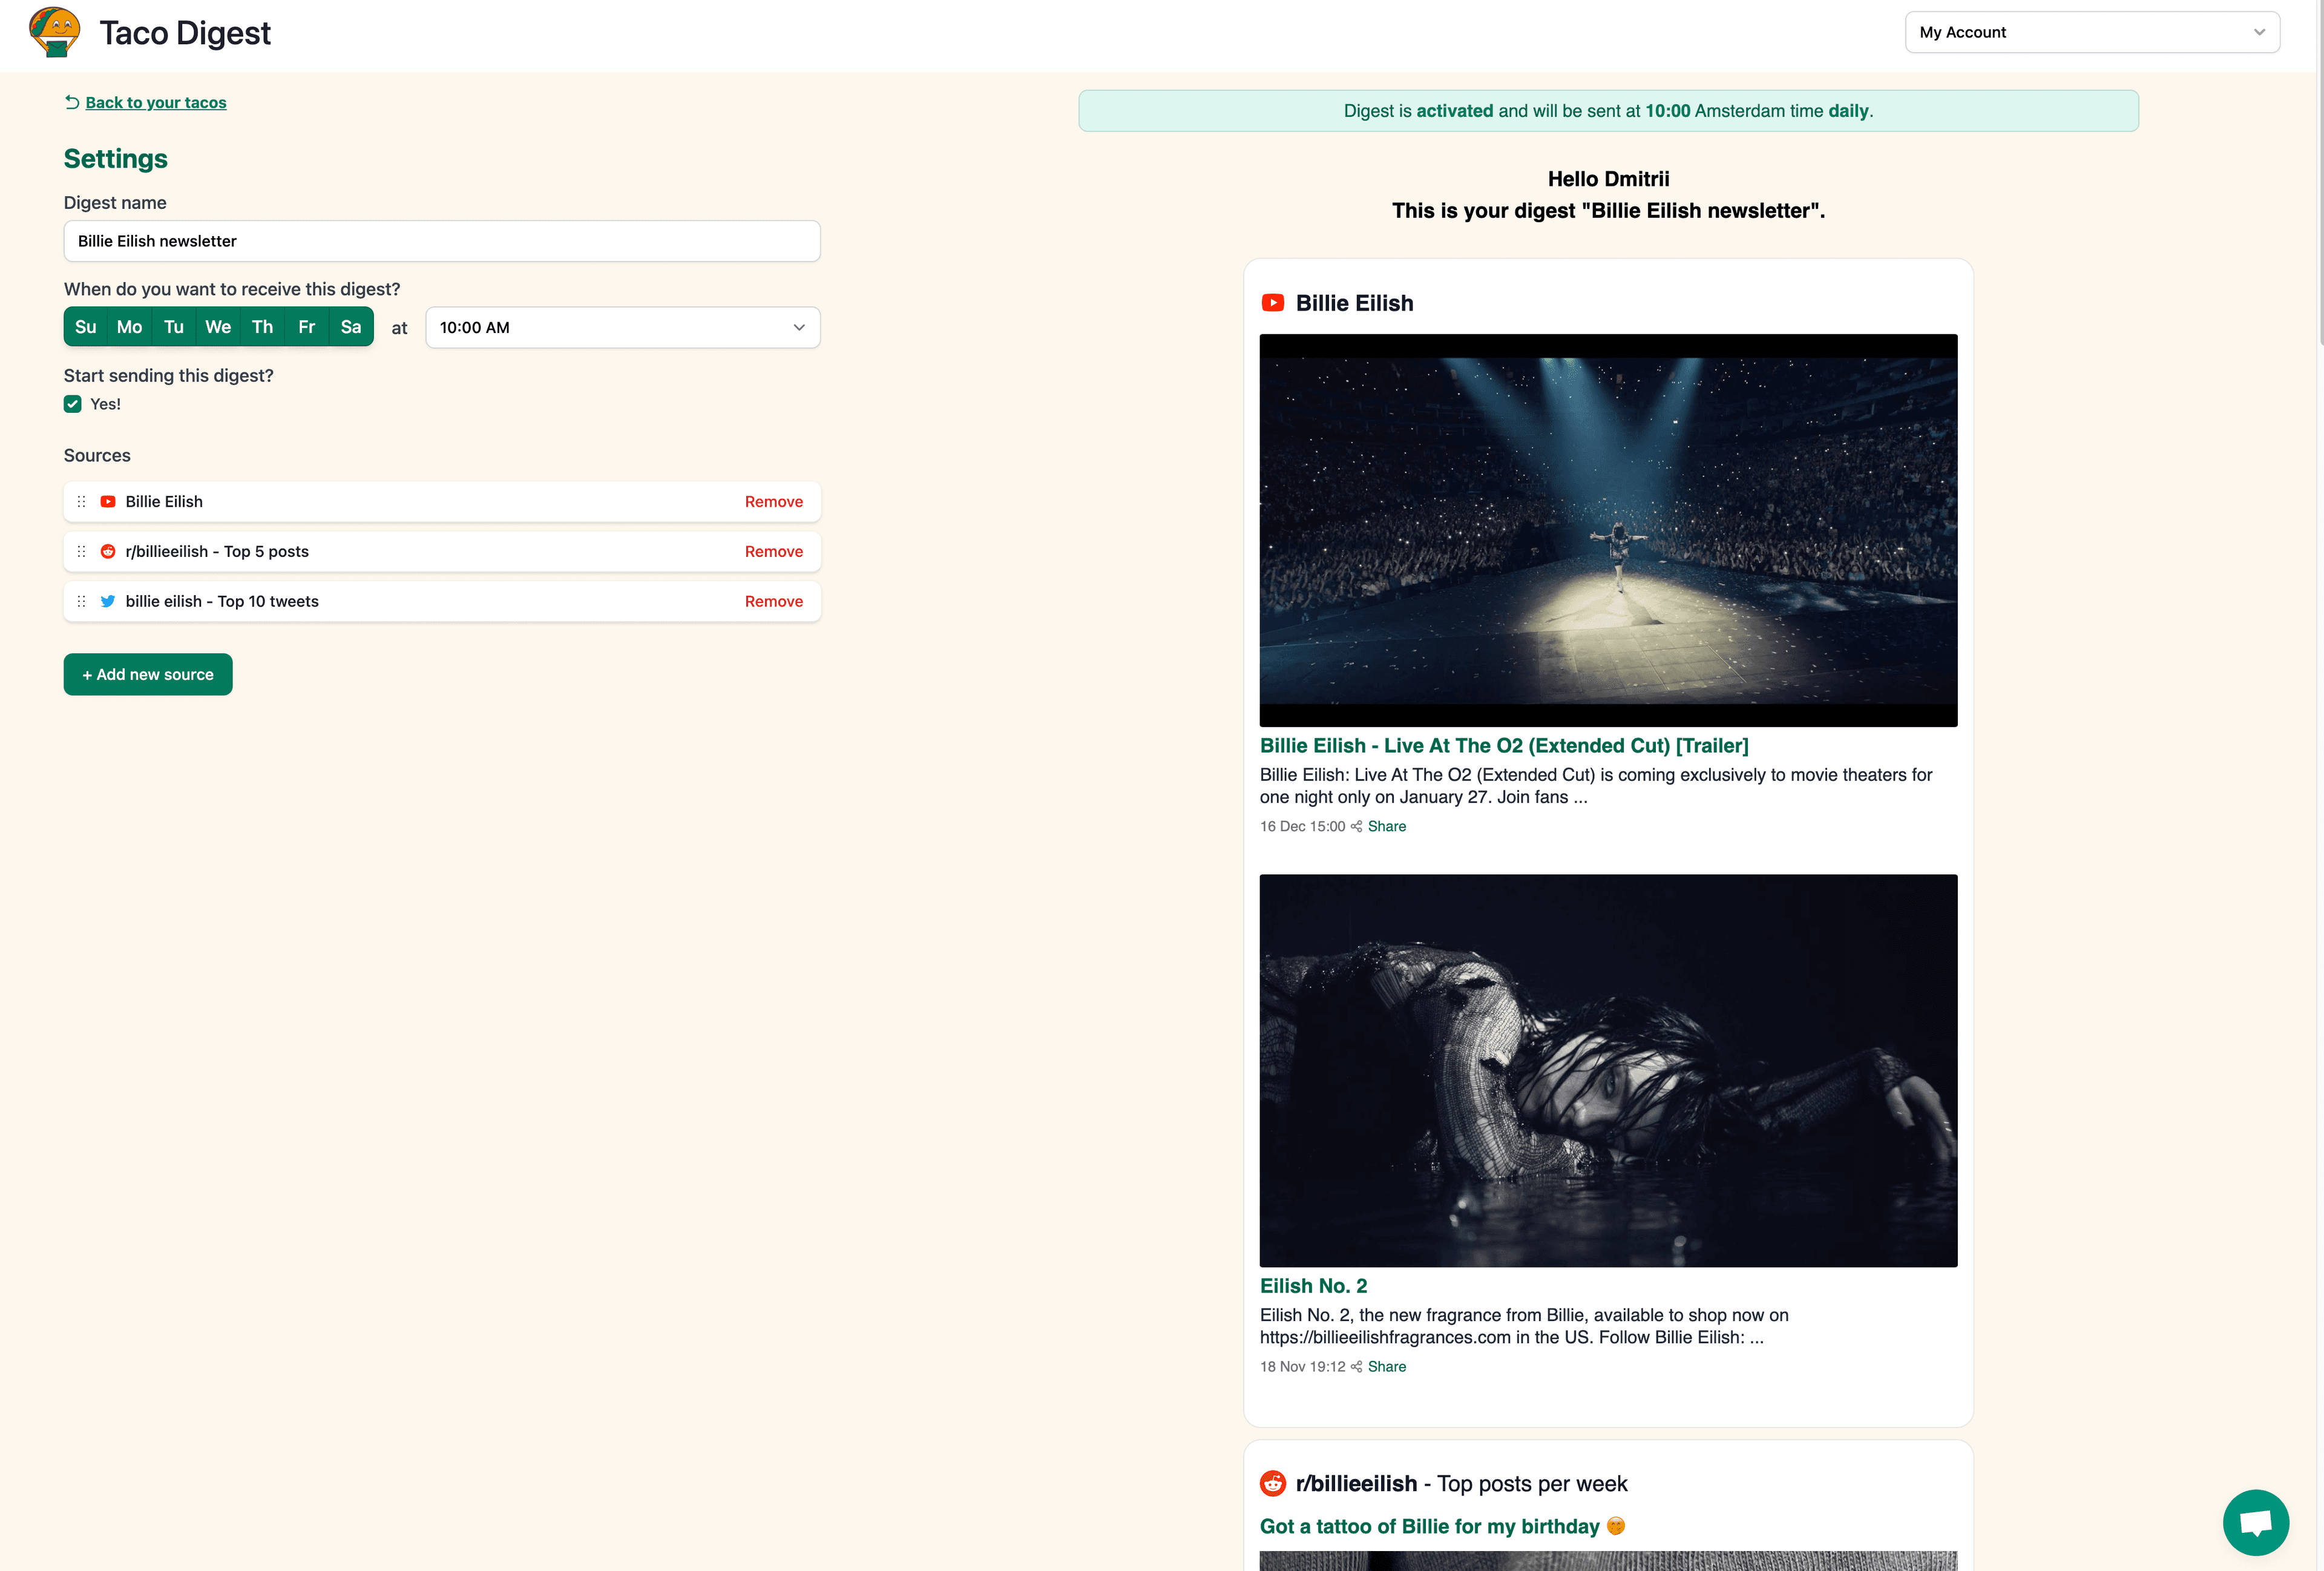Toggle Friday delivery day

point(307,327)
